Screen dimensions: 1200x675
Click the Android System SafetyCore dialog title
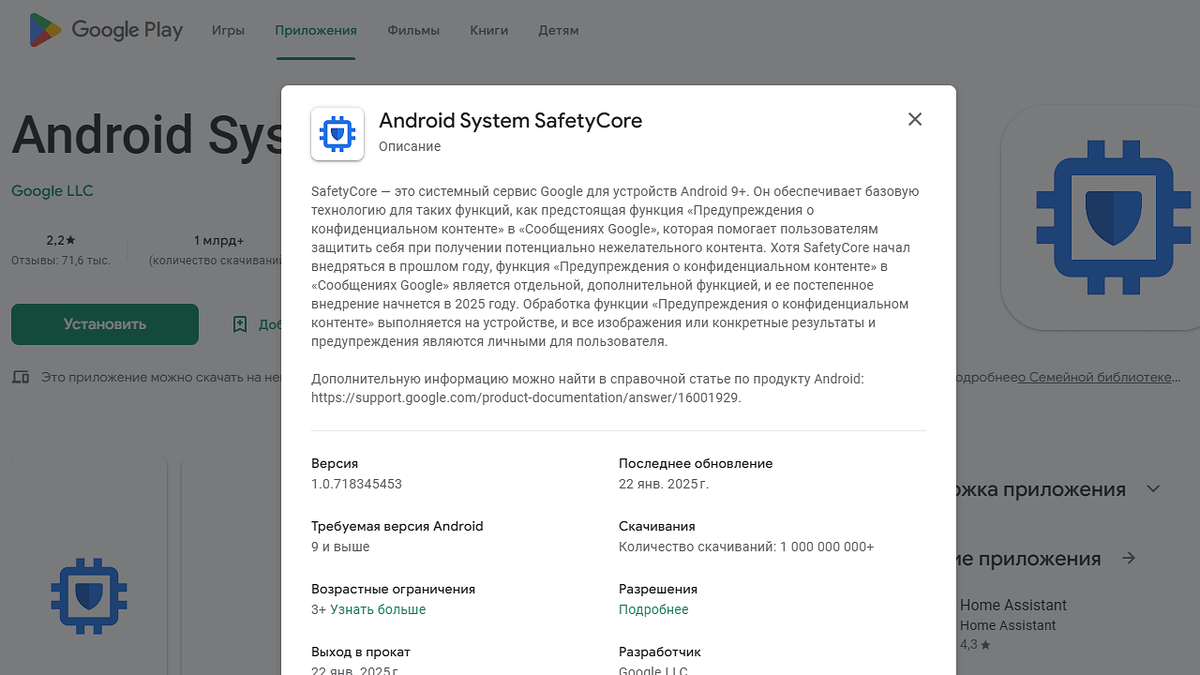click(x=510, y=121)
